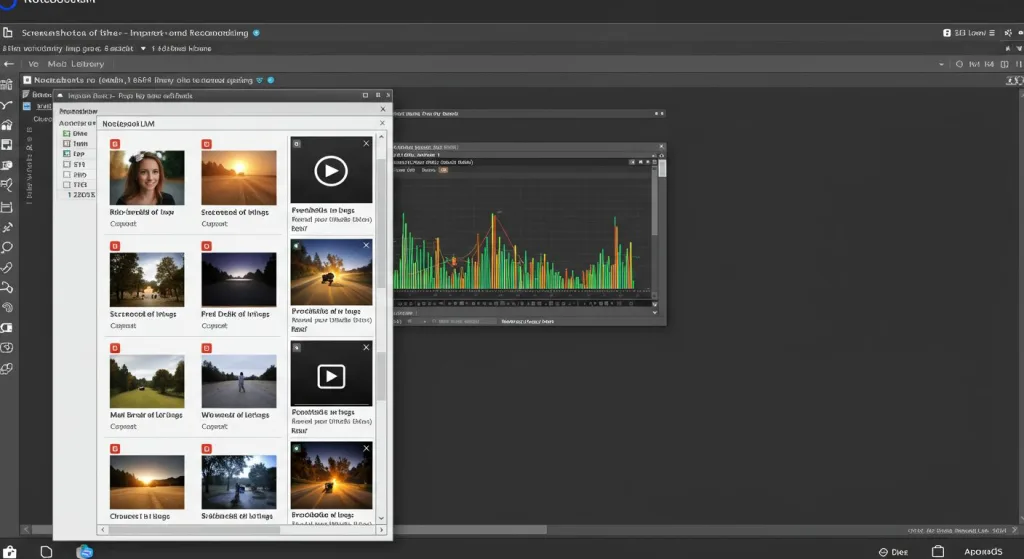Toggle the "Epp" checkbox in the list
The width and height of the screenshot is (1024, 559).
point(67,153)
